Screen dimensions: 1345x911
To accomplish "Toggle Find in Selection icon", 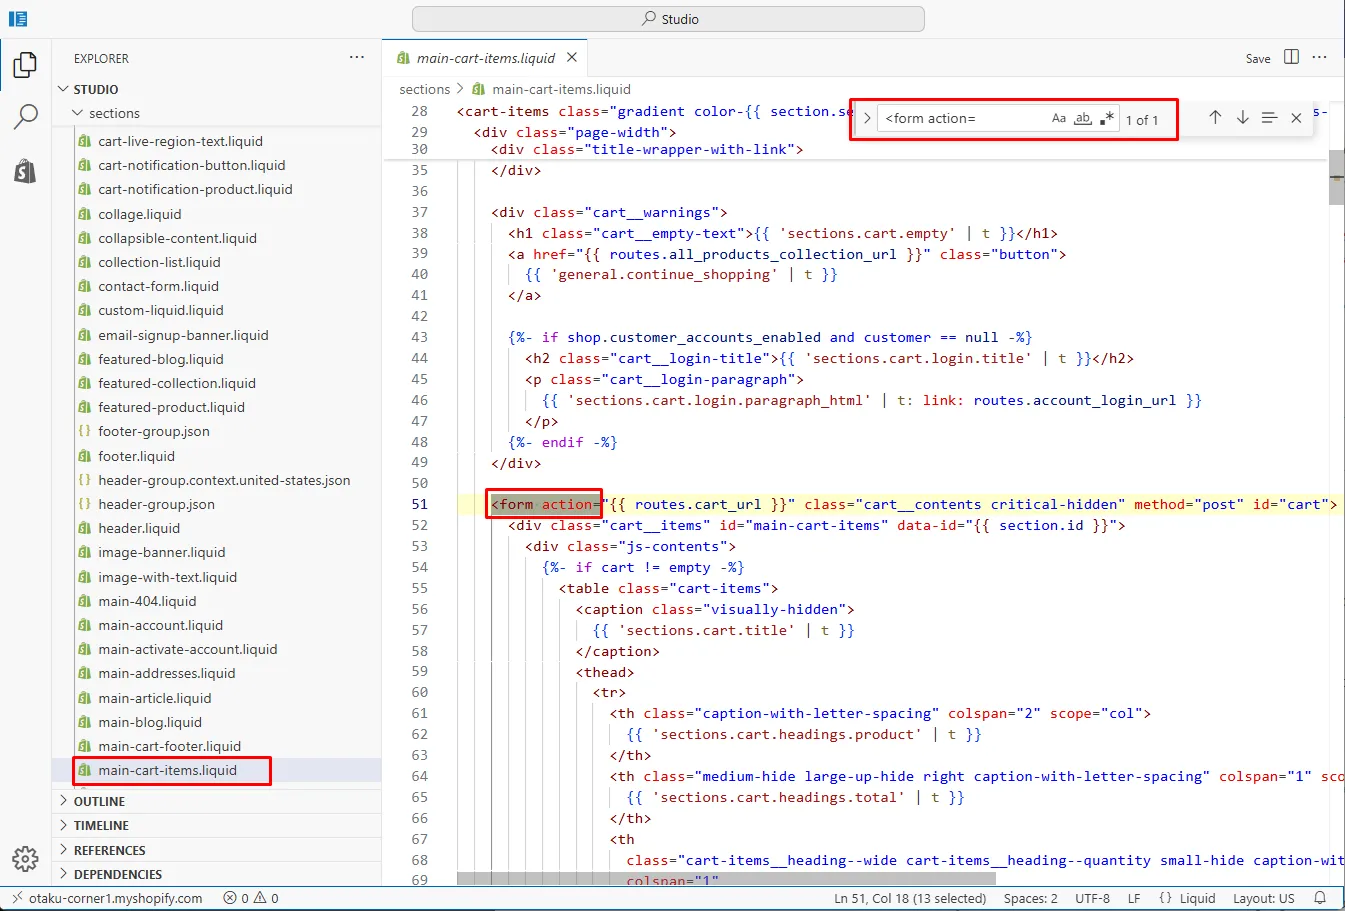I will click(x=1269, y=117).
